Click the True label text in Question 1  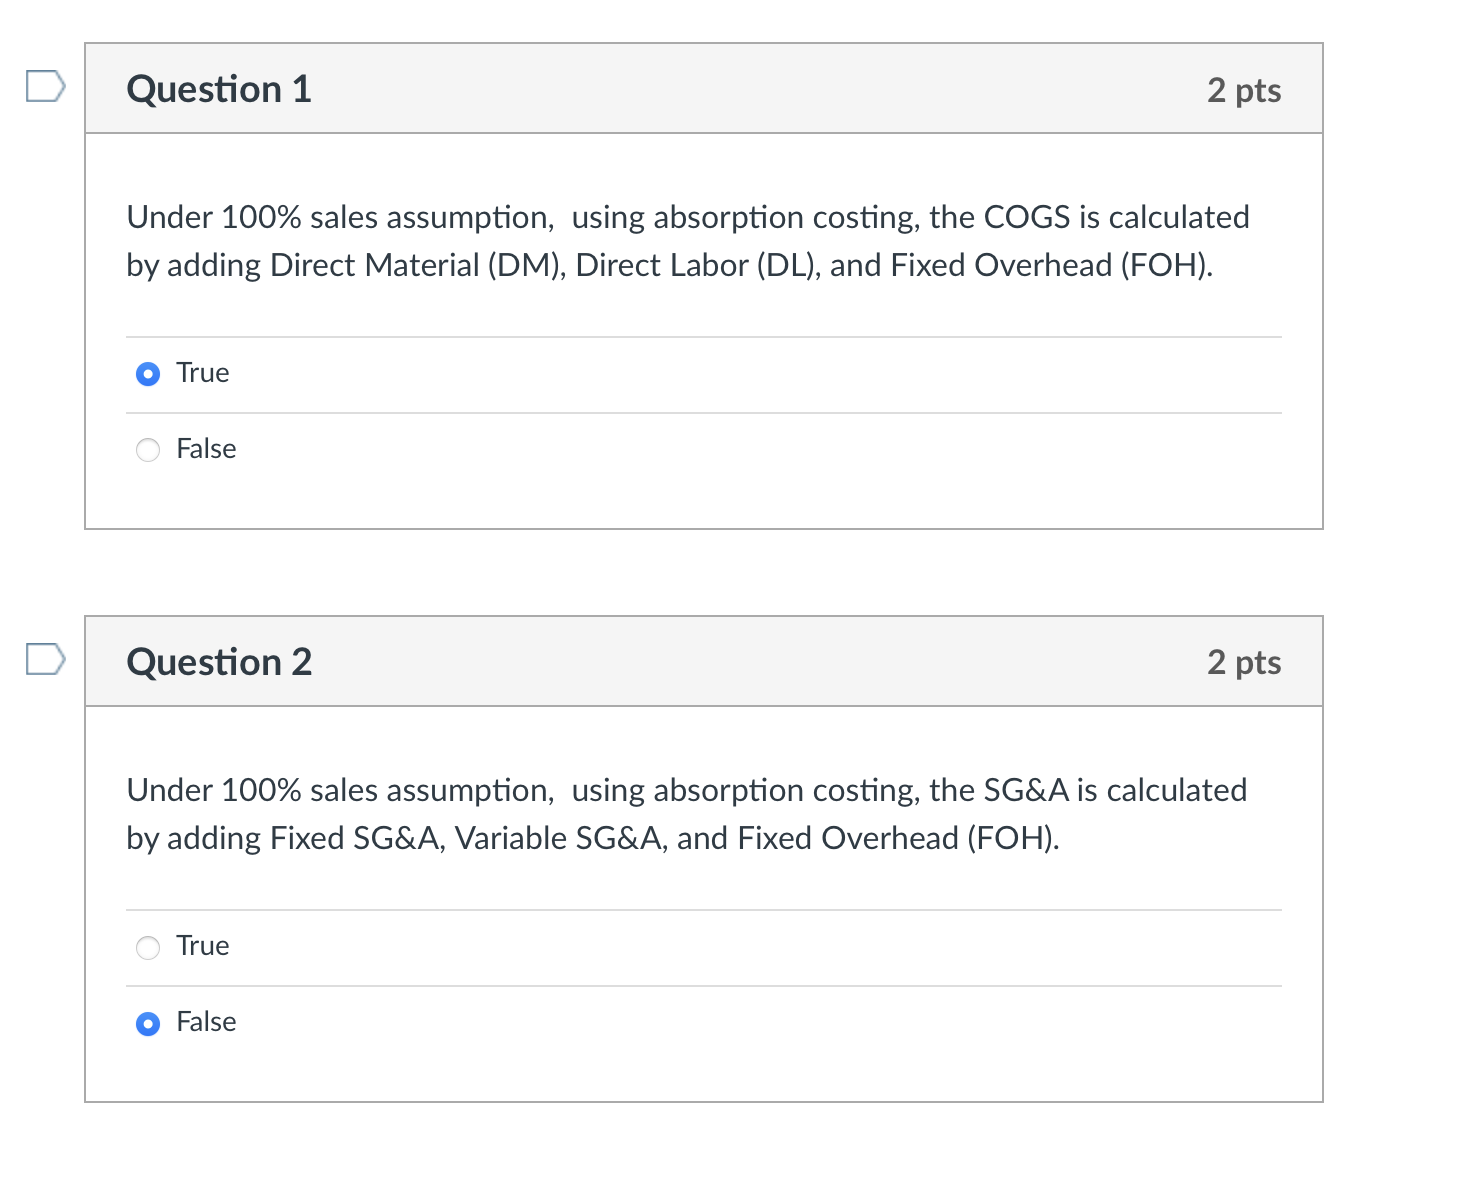[202, 373]
